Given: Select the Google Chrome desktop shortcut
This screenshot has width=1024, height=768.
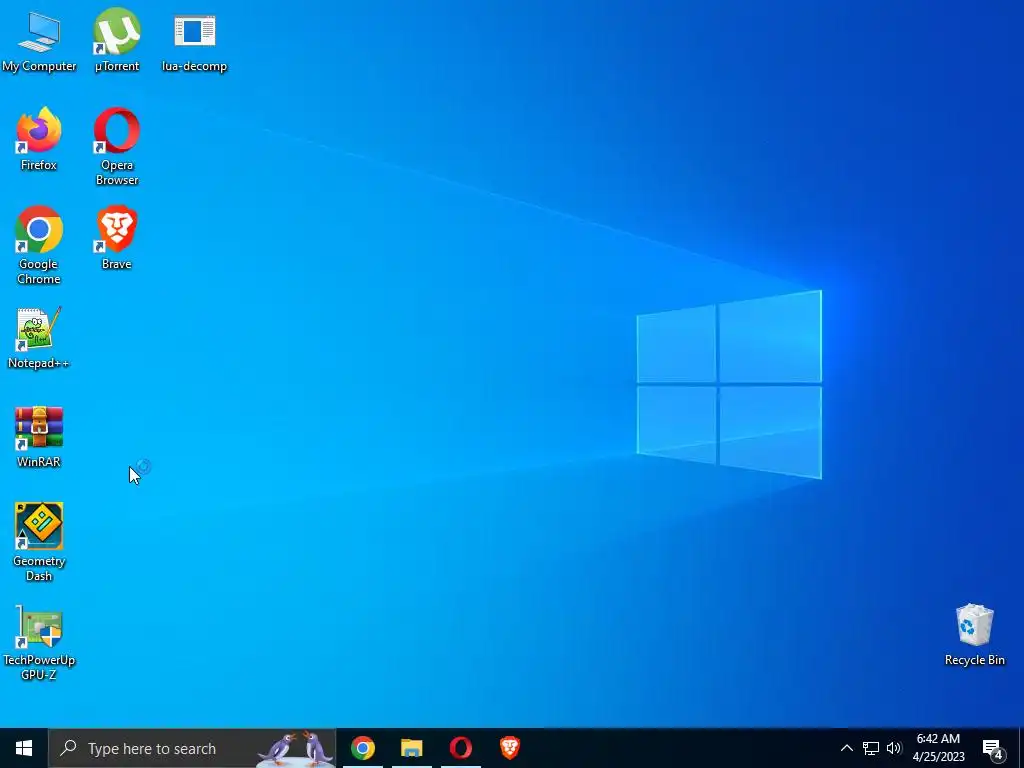Looking at the screenshot, I should coord(39,245).
